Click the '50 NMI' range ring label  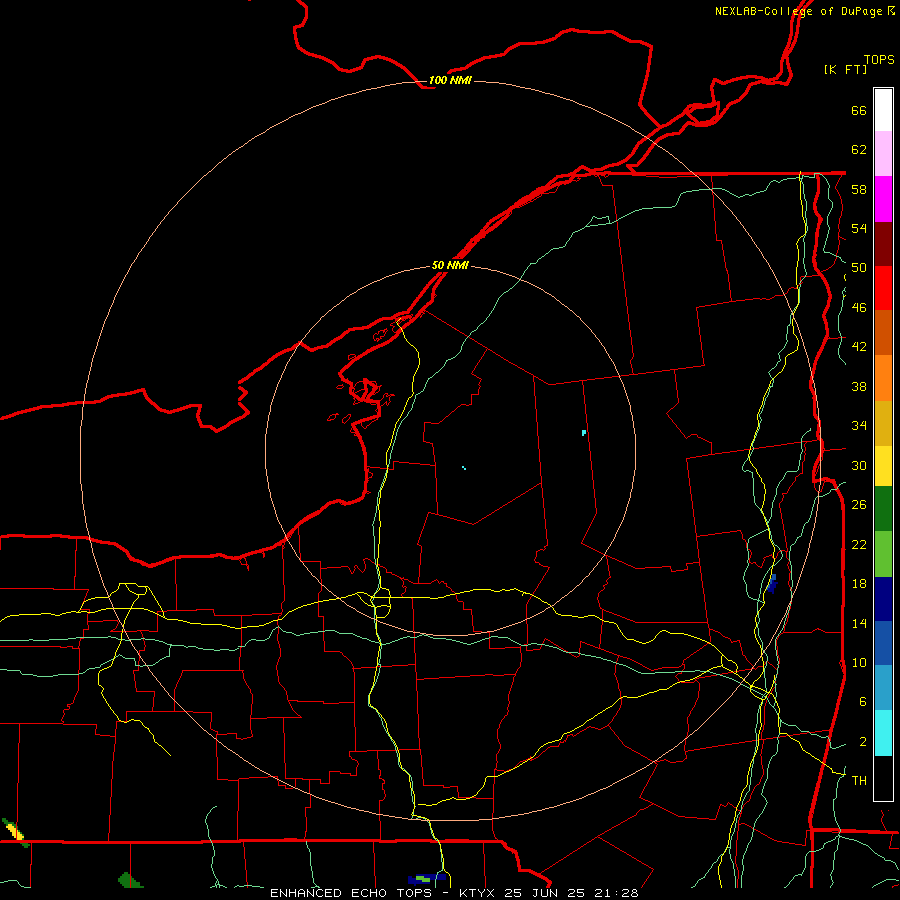450,265
